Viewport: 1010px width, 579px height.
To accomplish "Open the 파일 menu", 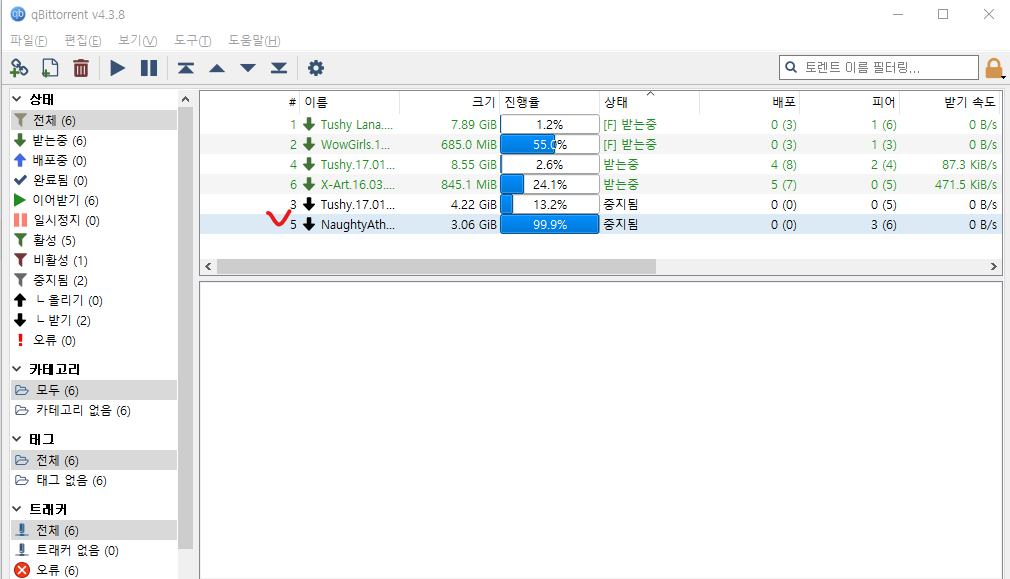I will (x=28, y=41).
